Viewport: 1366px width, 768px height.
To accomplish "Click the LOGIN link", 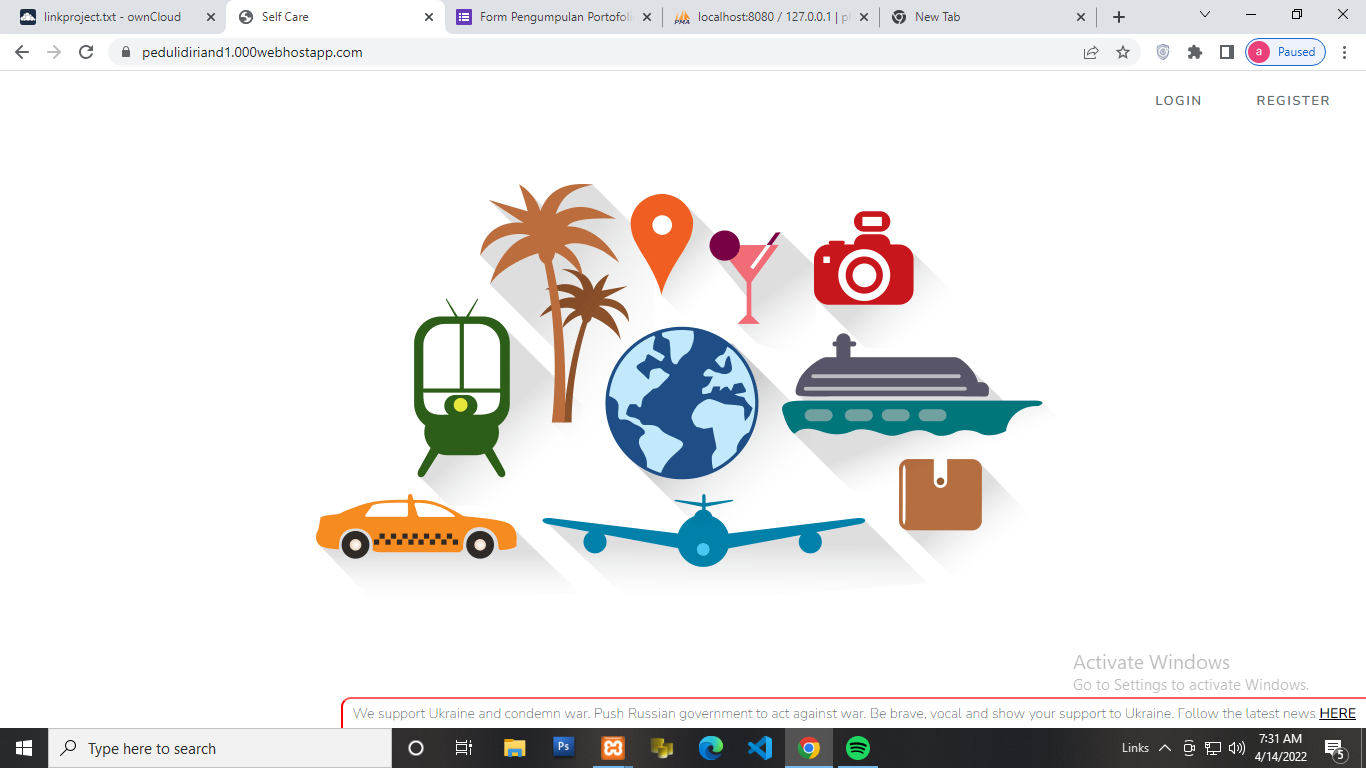I will [1178, 101].
